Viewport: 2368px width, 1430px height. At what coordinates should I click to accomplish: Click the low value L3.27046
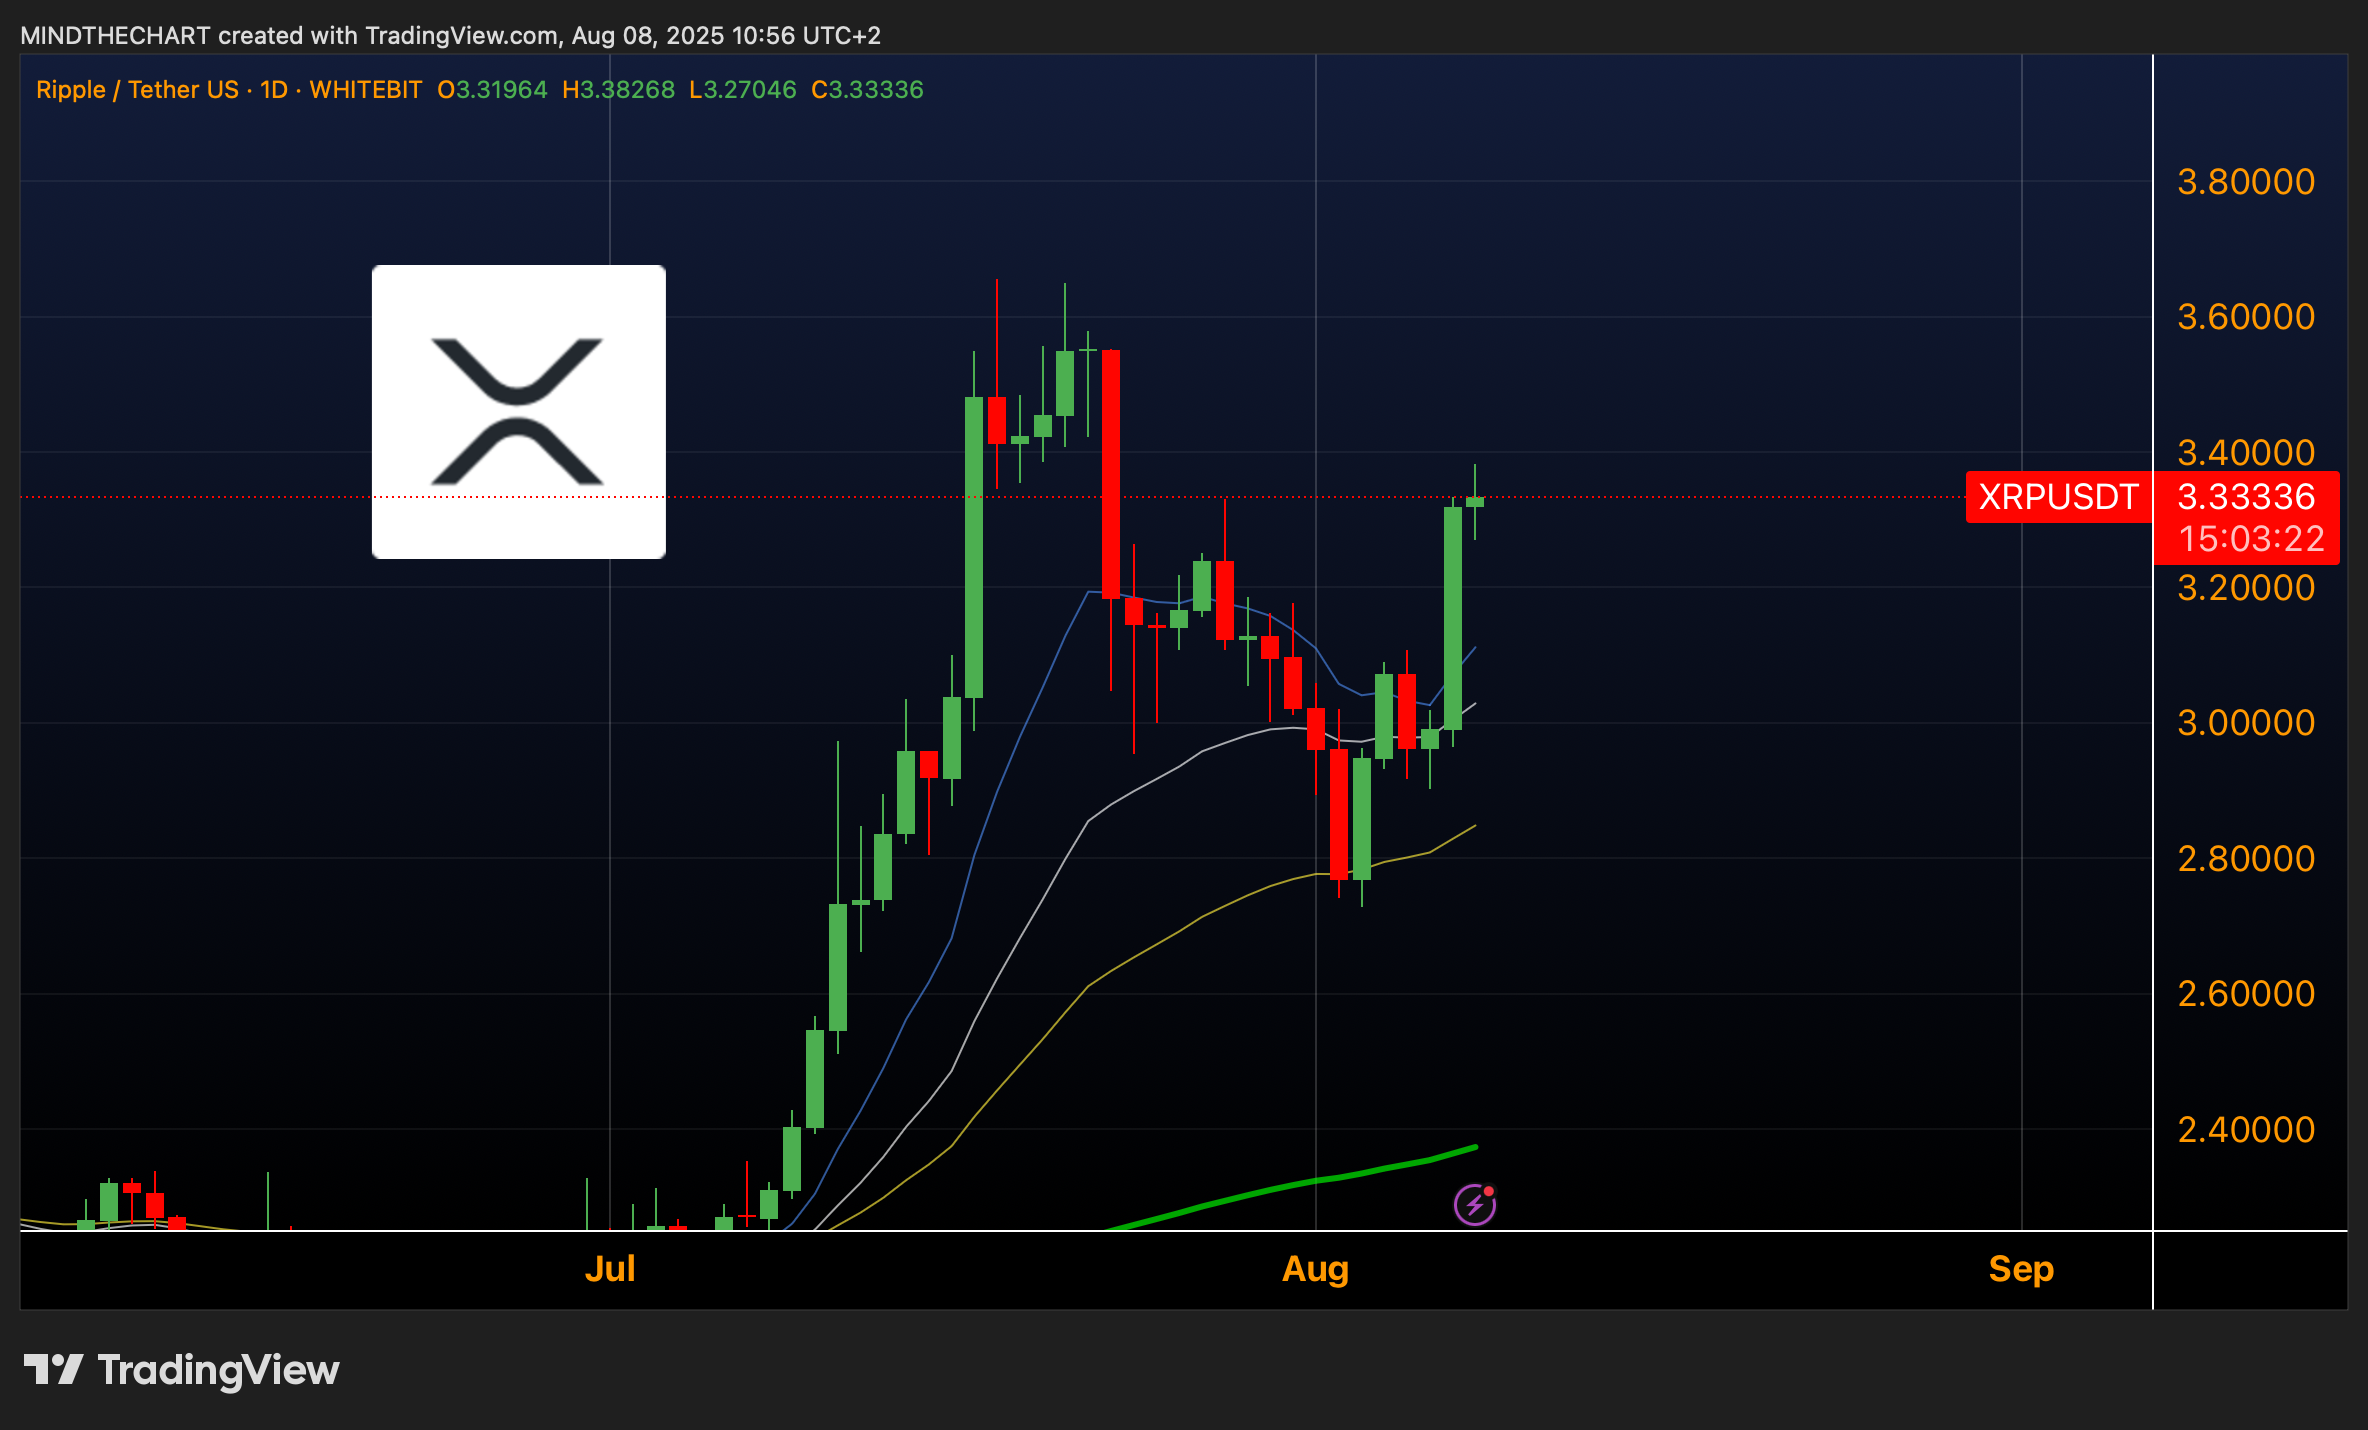coord(742,90)
